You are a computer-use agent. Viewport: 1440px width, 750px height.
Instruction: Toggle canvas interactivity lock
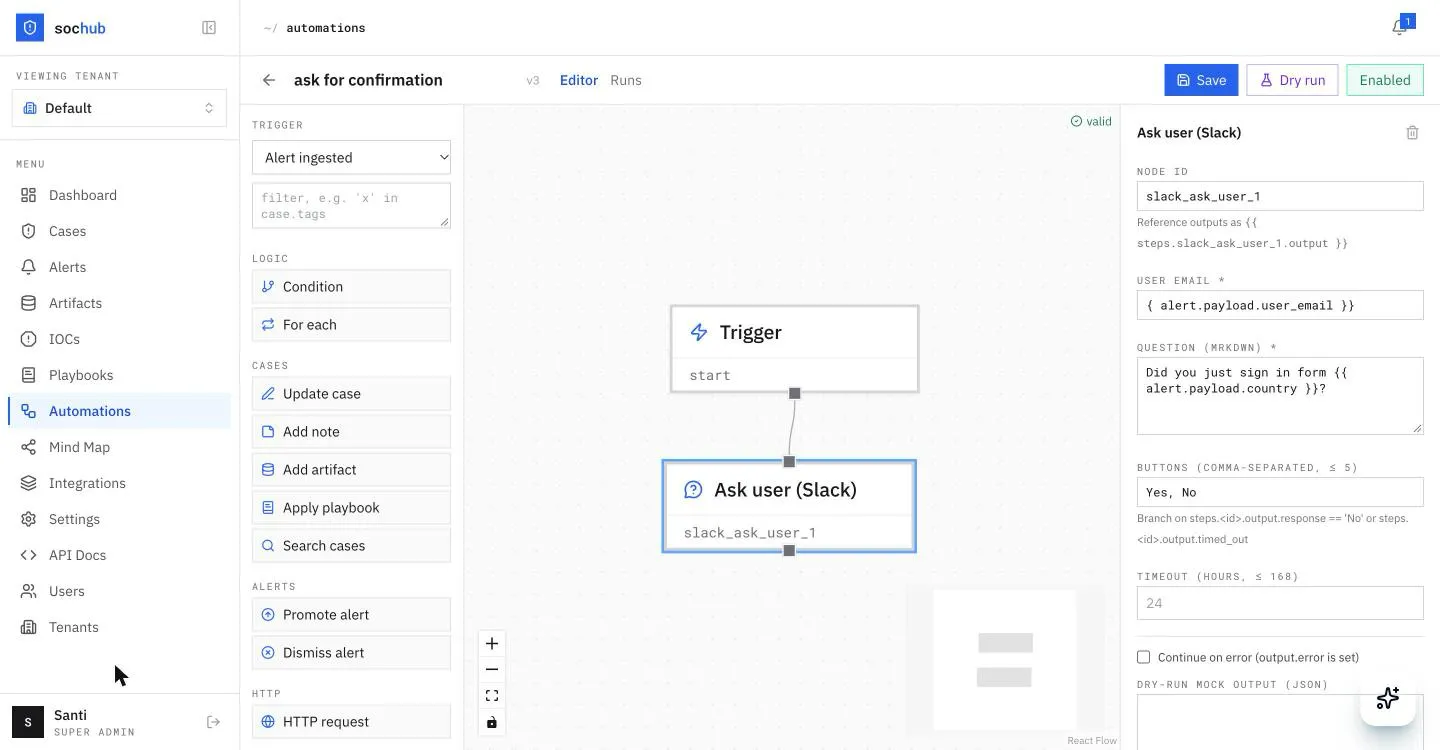coord(491,722)
